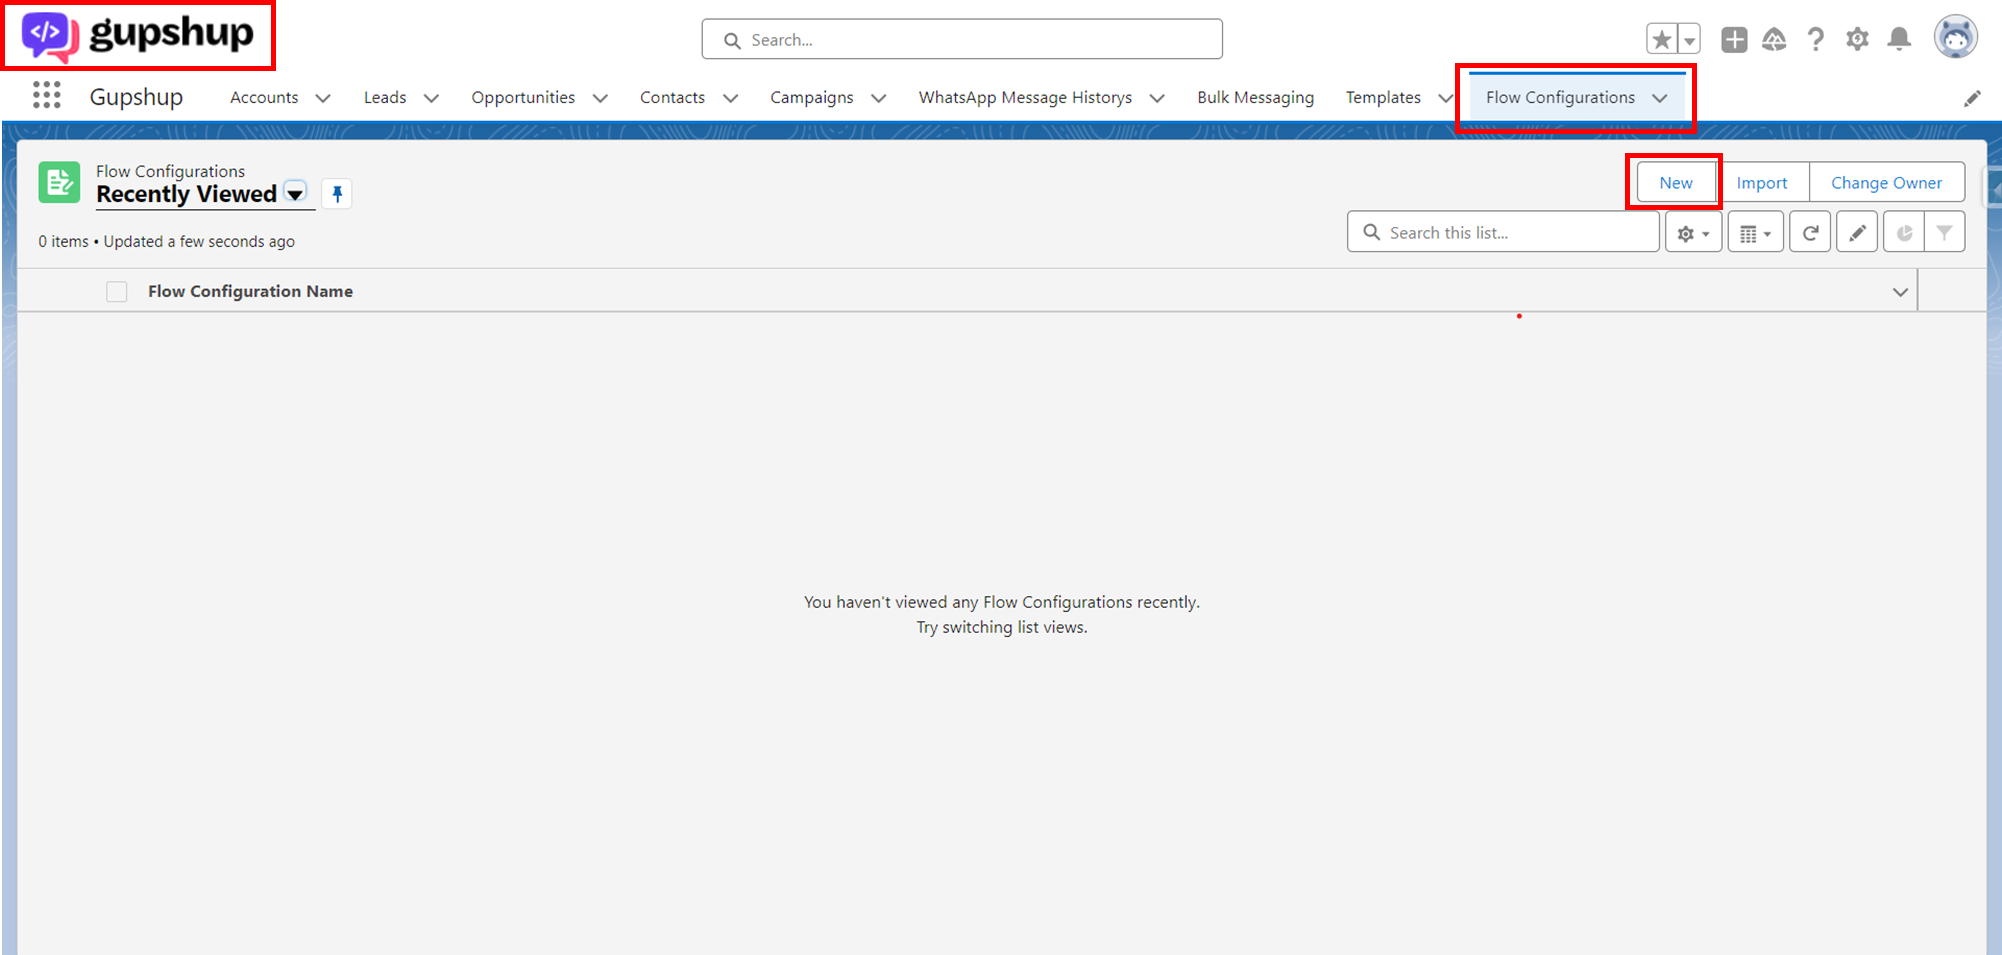Open the Setup gear icon
Image resolution: width=2002 pixels, height=955 pixels.
point(1857,40)
